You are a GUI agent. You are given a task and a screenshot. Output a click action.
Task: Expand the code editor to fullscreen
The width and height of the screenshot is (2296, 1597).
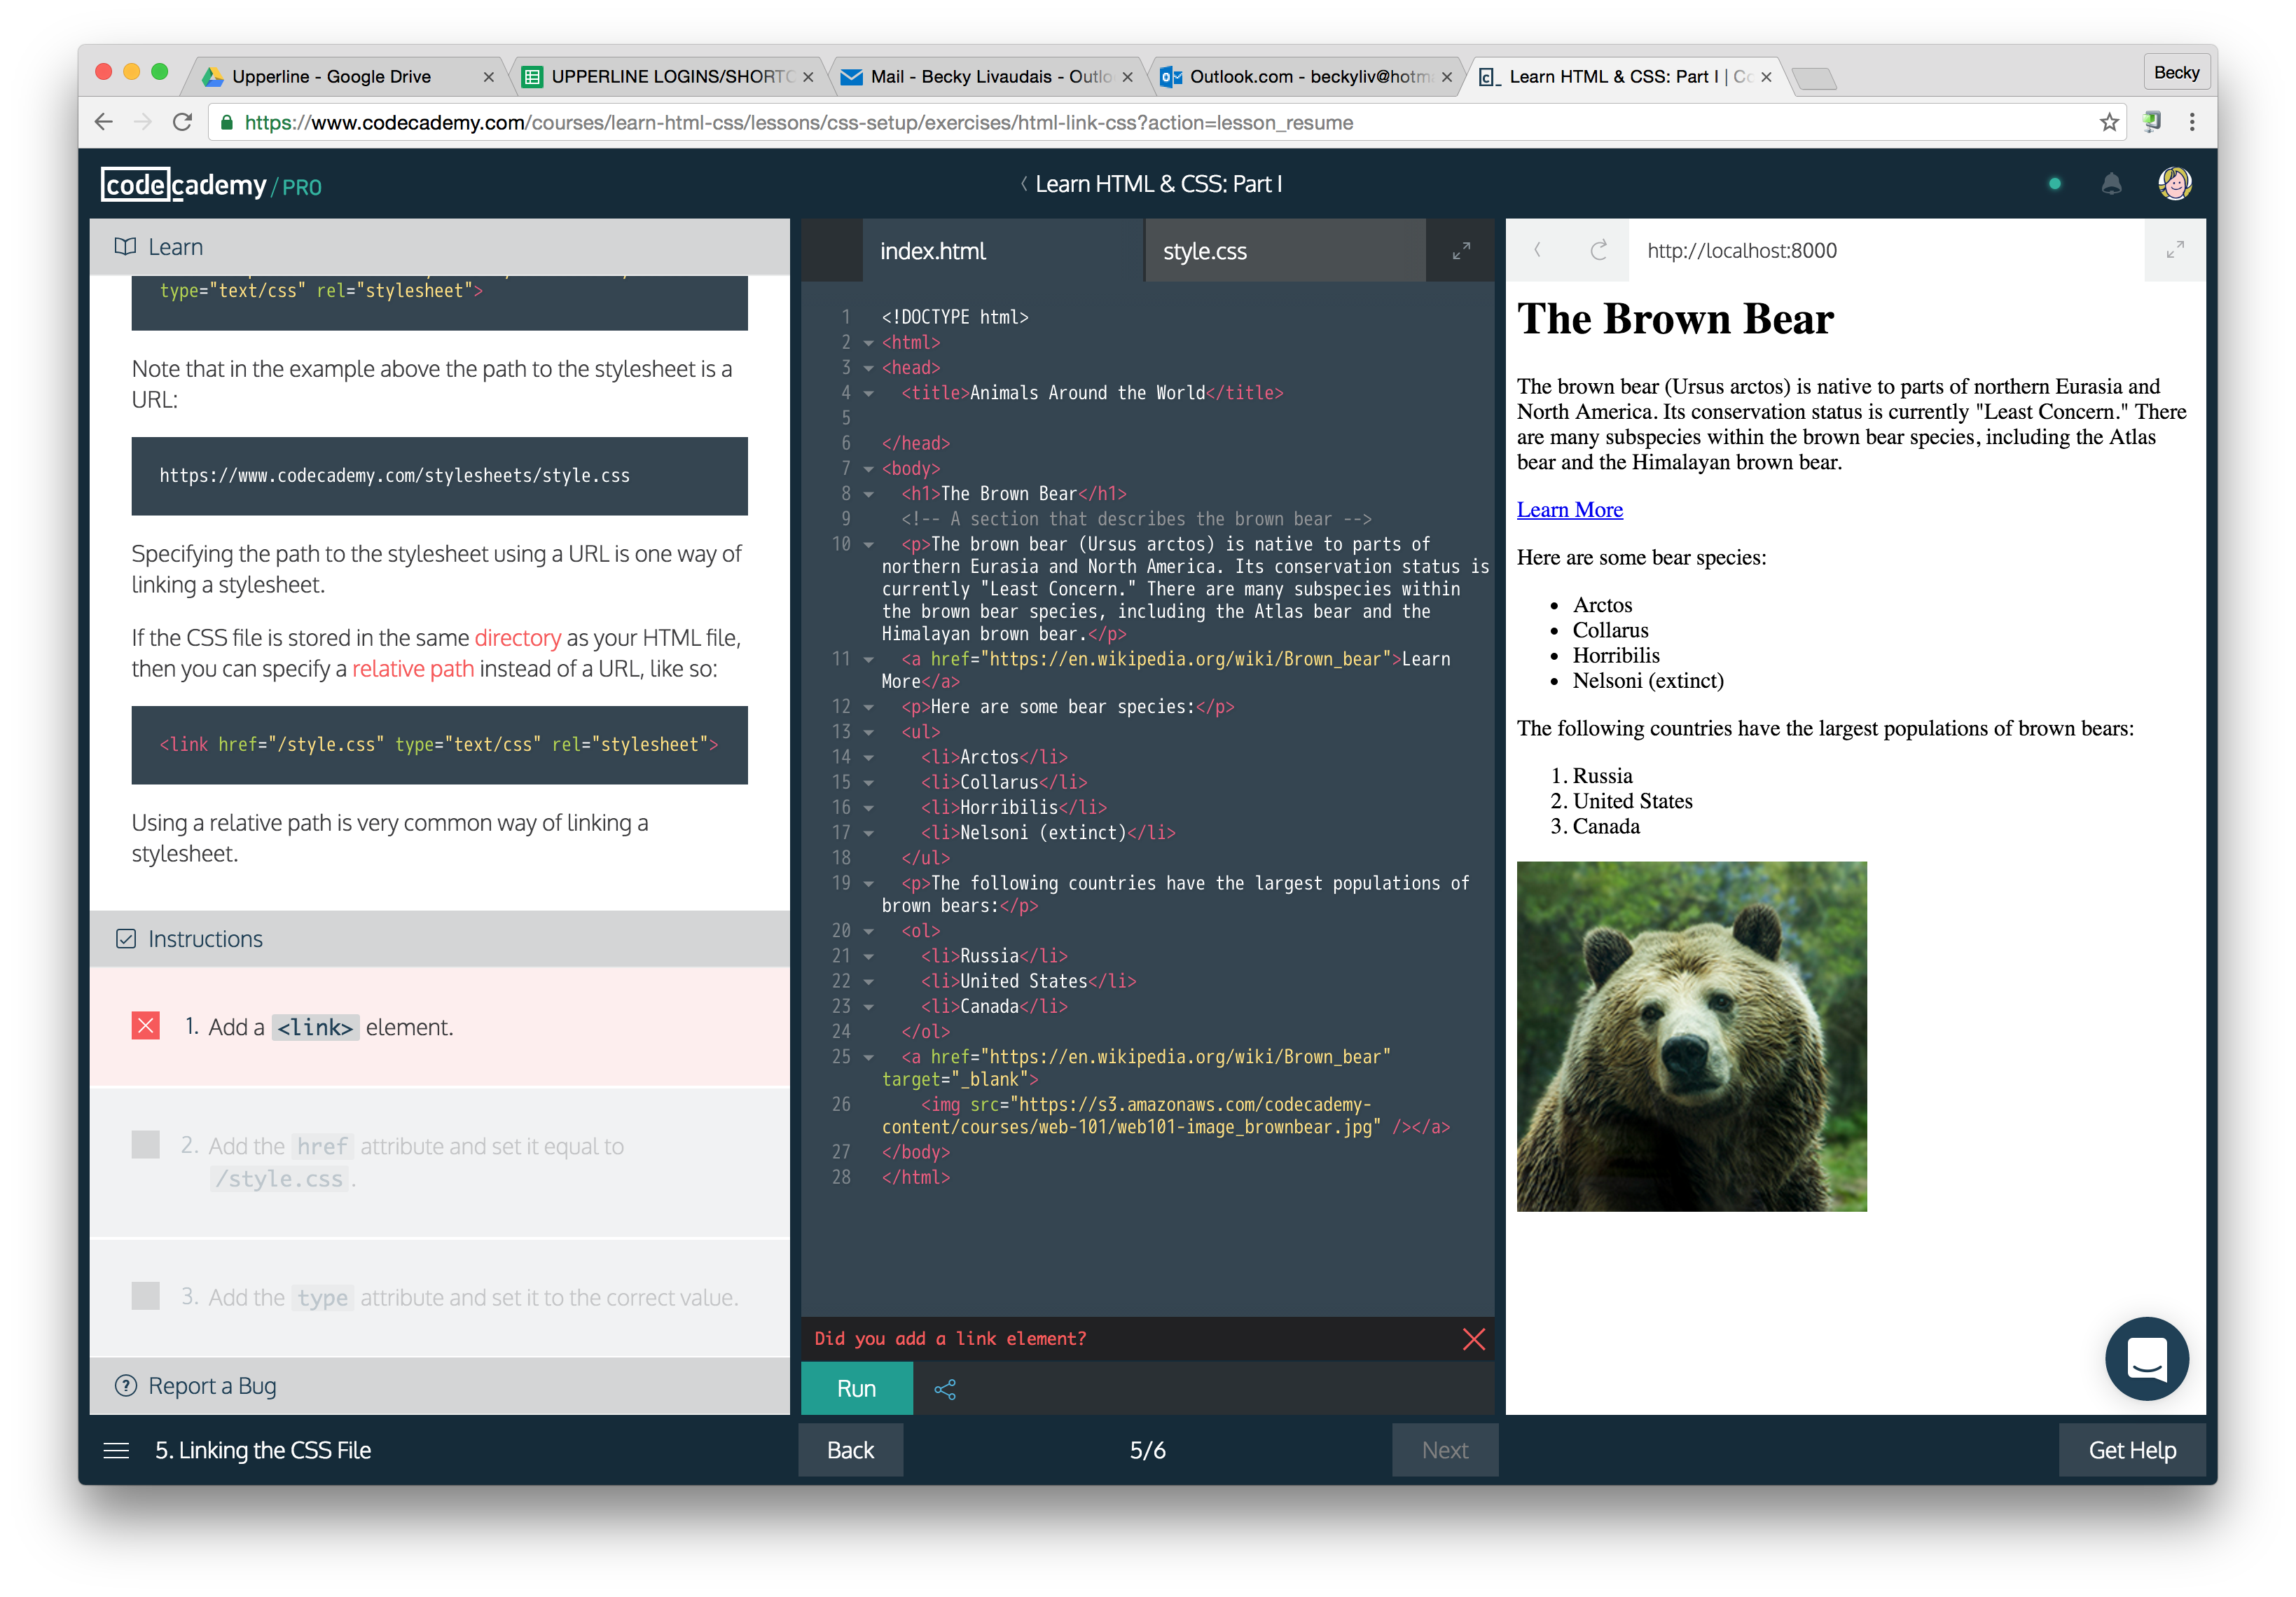(1461, 251)
